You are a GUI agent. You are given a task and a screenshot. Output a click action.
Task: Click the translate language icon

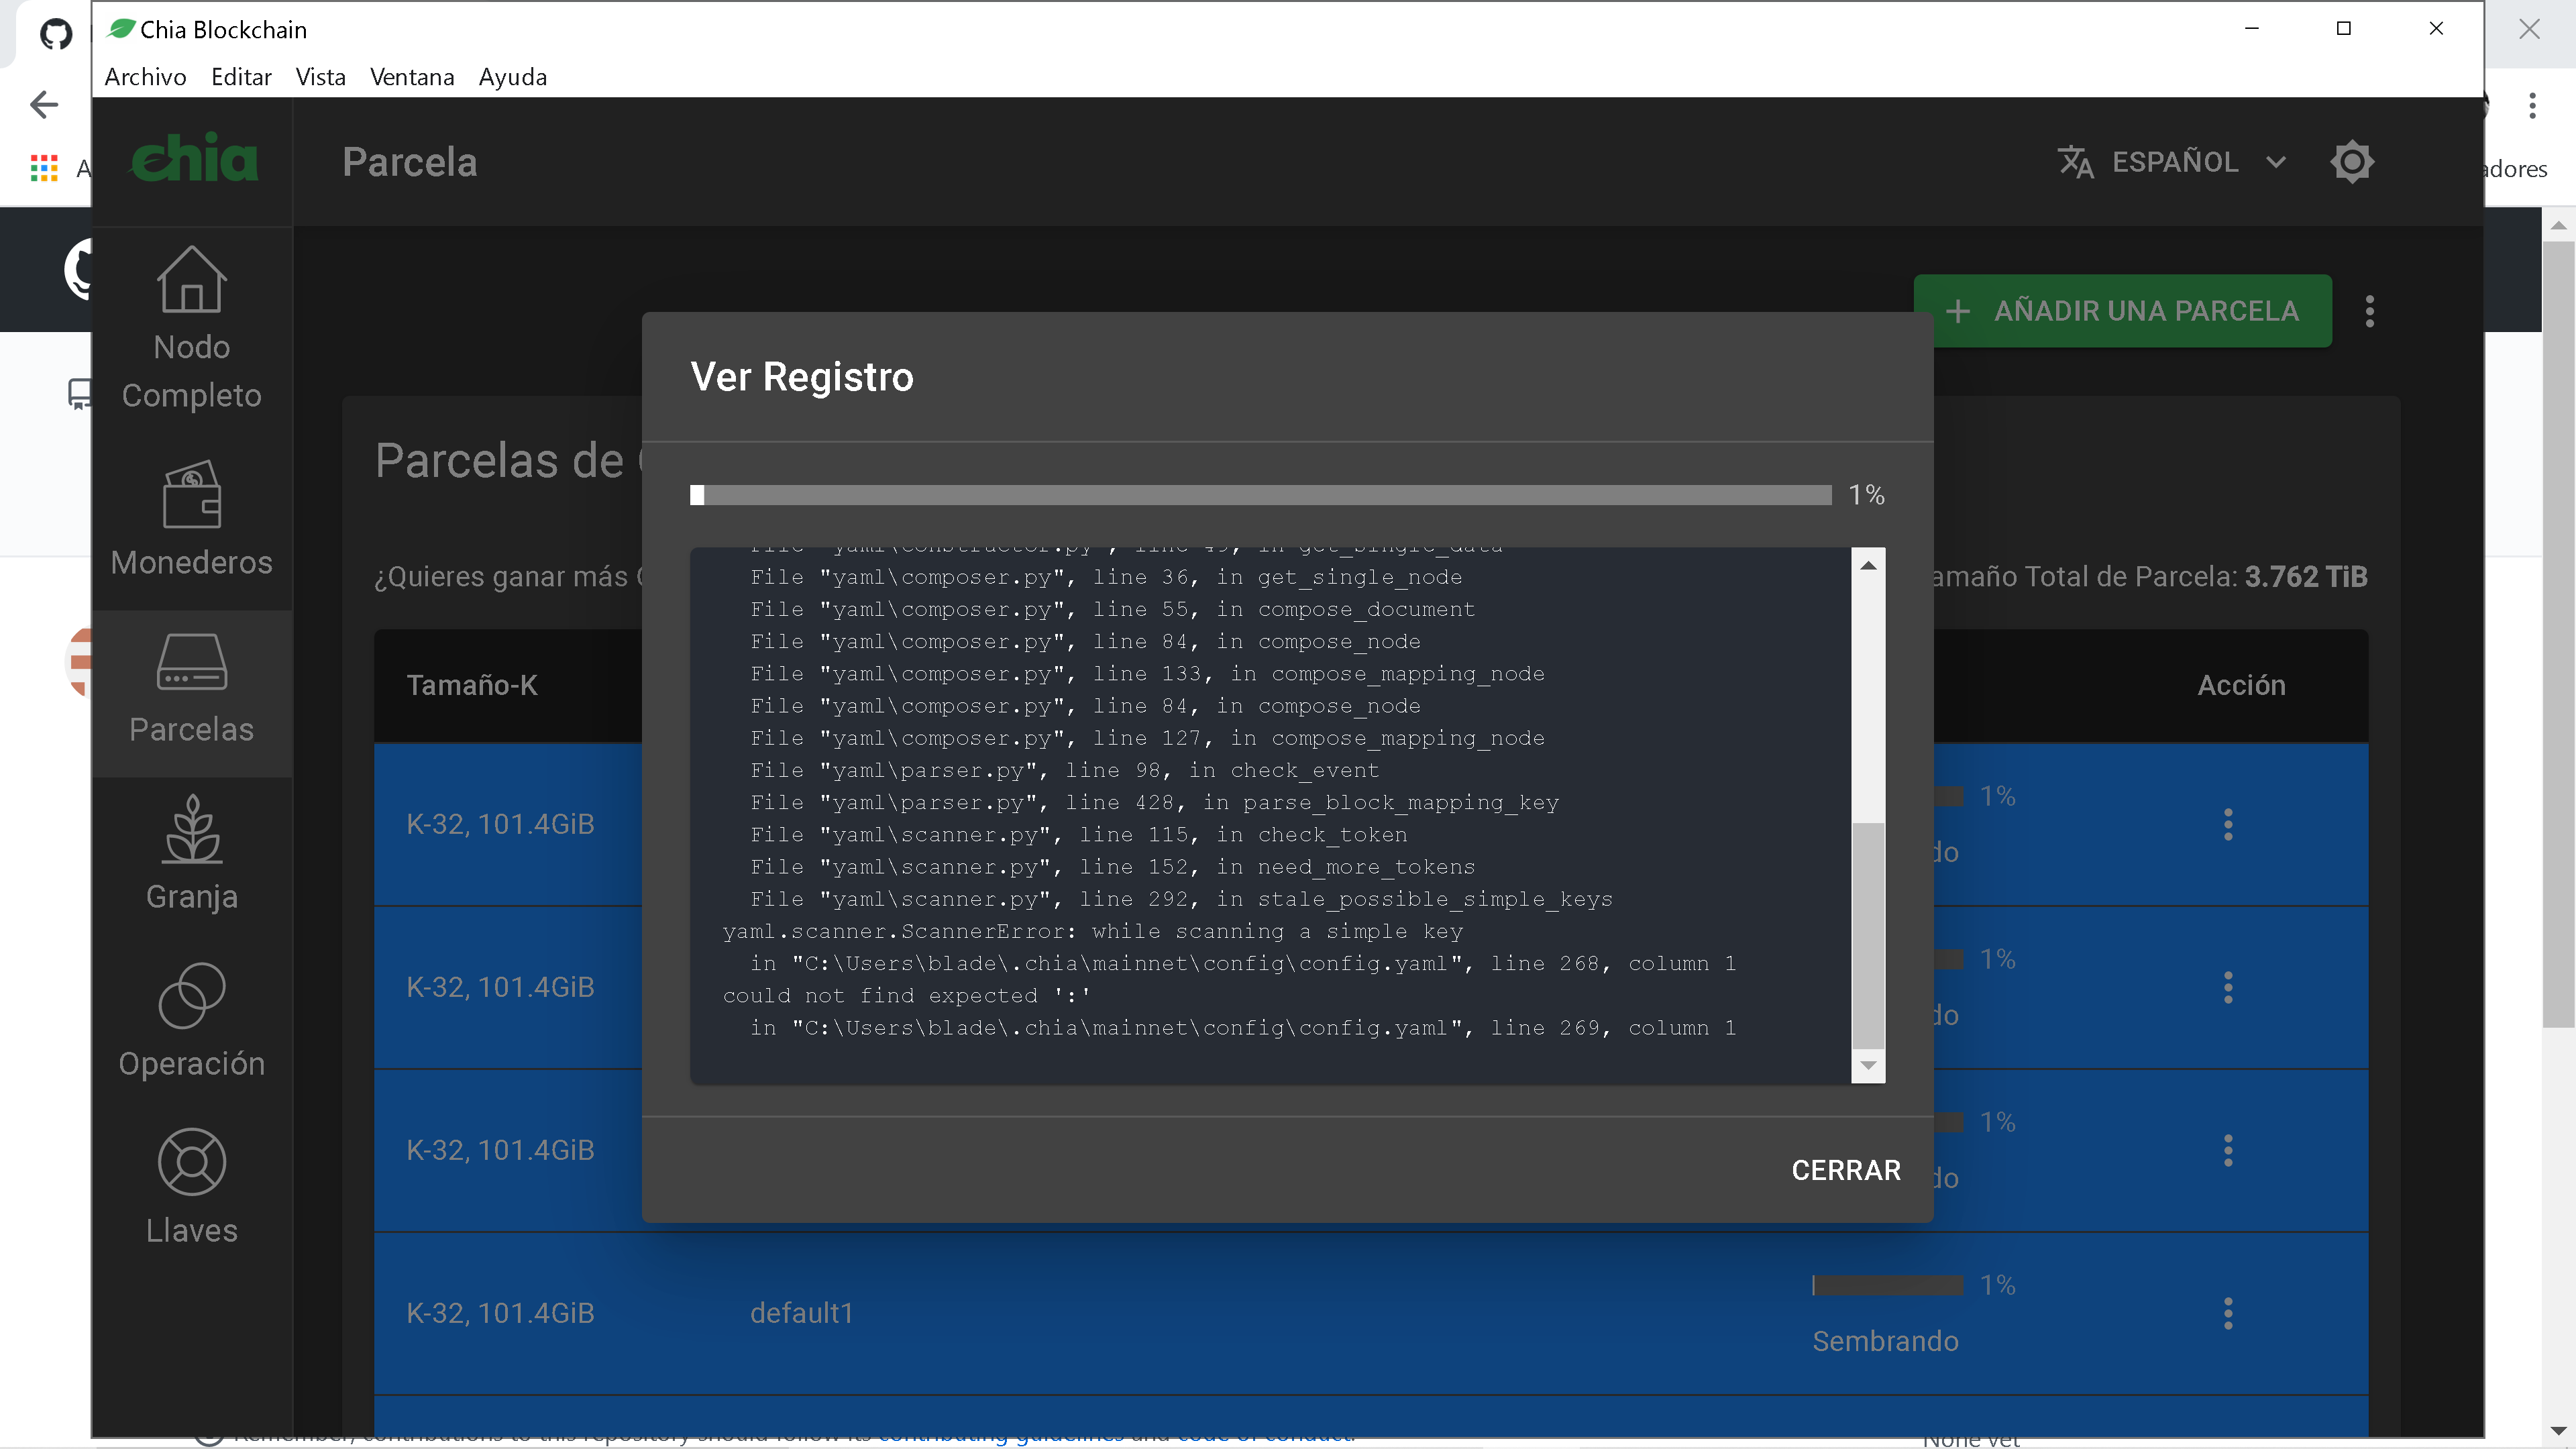(x=2075, y=162)
